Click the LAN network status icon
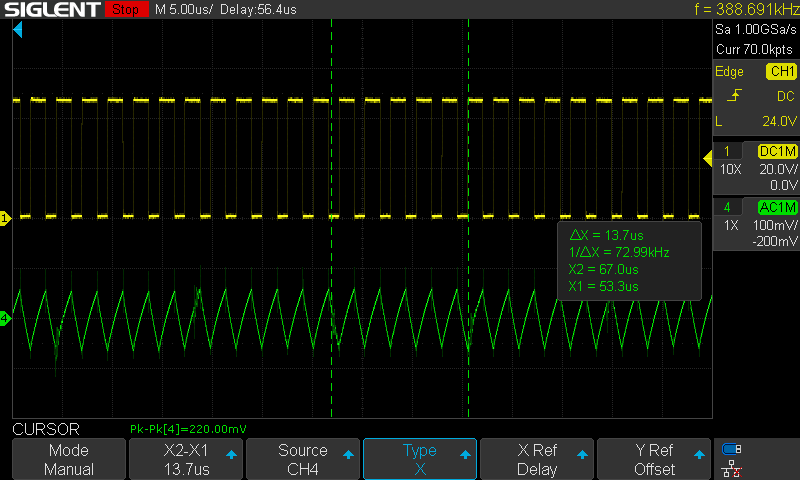Screen dimensions: 800x480 (x=732, y=468)
